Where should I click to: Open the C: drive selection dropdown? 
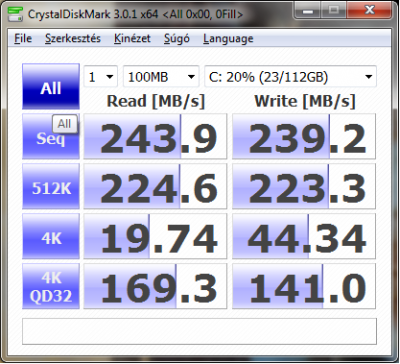pos(290,77)
